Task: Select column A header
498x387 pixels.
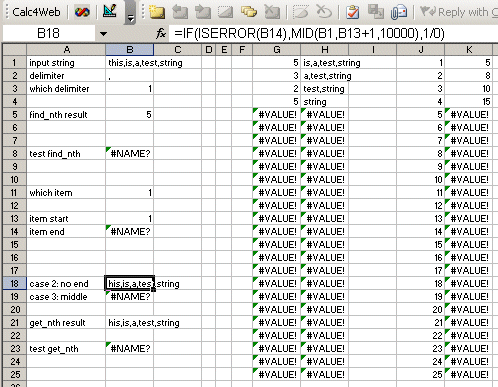Action: tap(66, 50)
